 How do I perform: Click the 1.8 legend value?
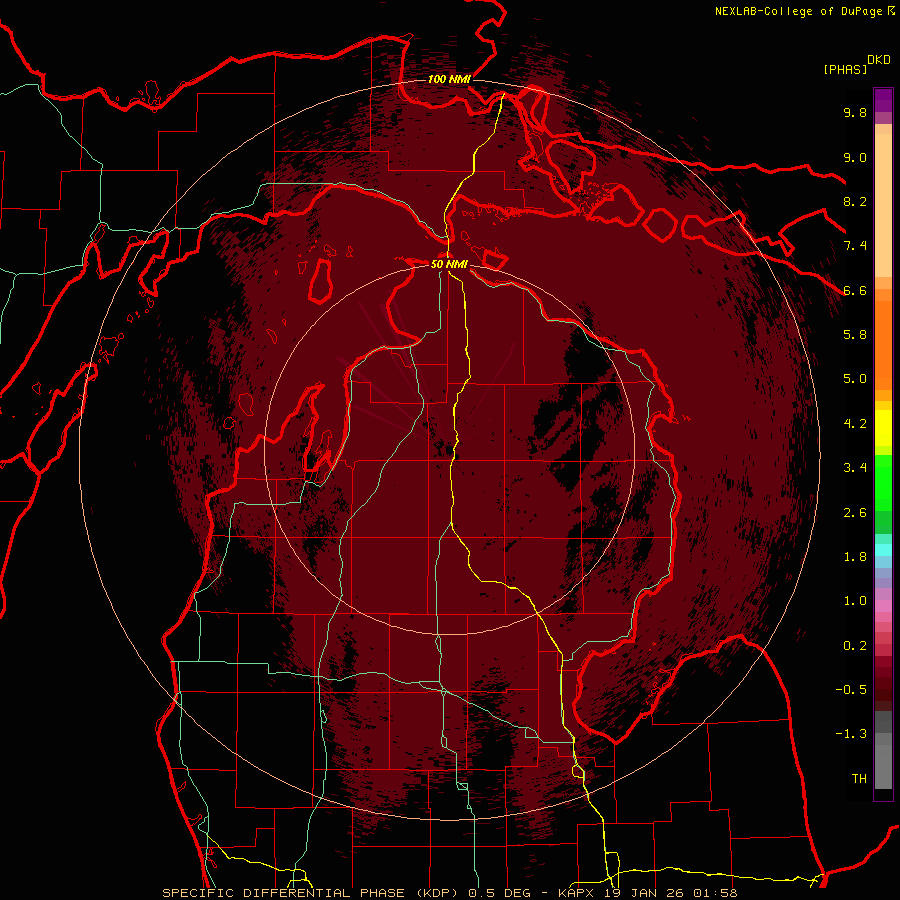click(x=855, y=557)
